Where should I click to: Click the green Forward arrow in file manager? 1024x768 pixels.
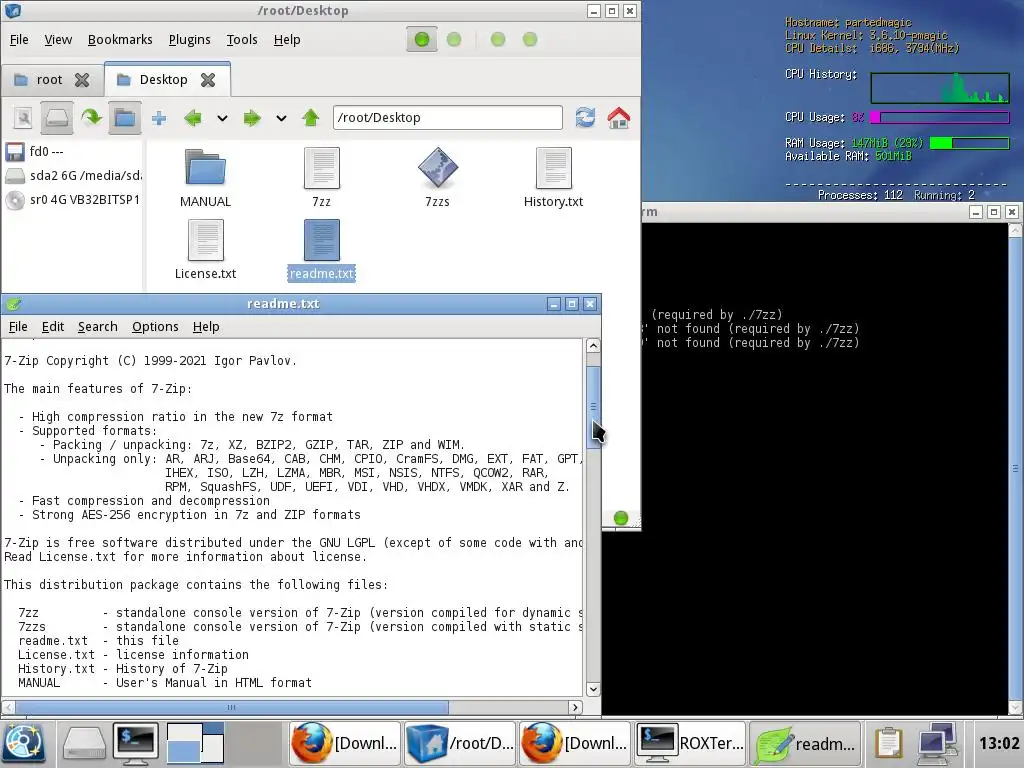[x=251, y=118]
